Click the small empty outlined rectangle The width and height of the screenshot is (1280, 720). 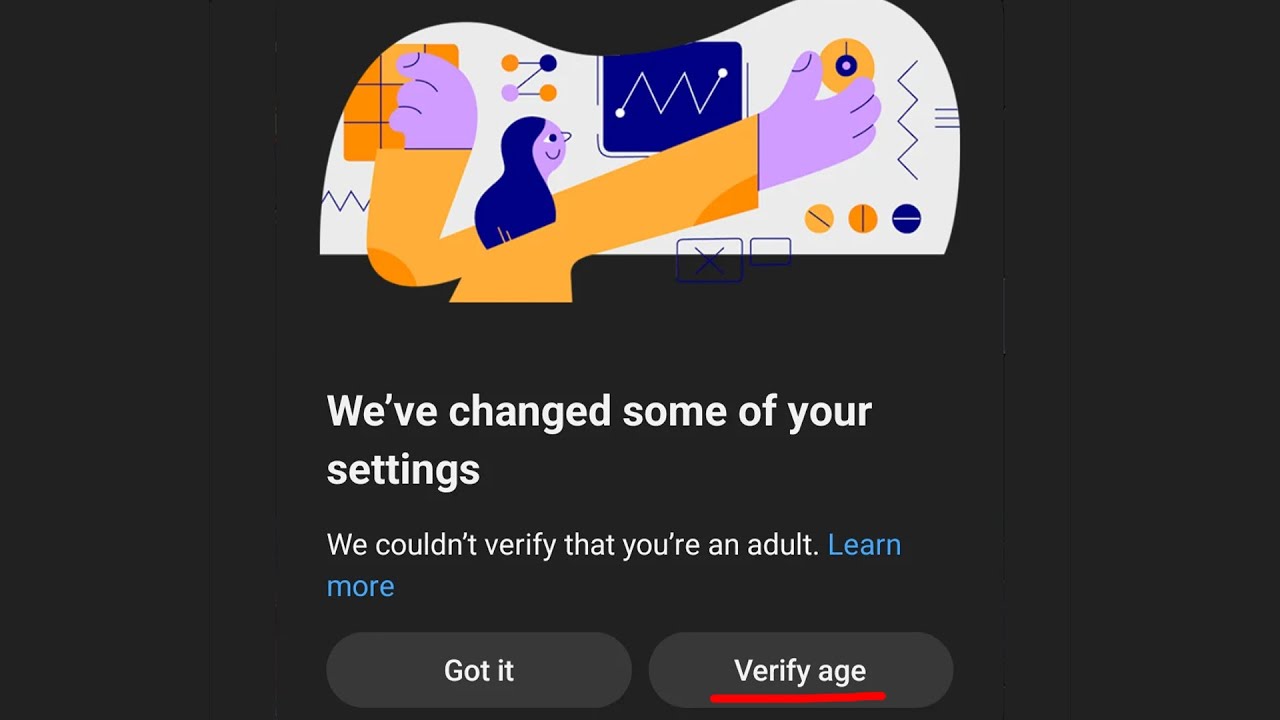click(770, 251)
